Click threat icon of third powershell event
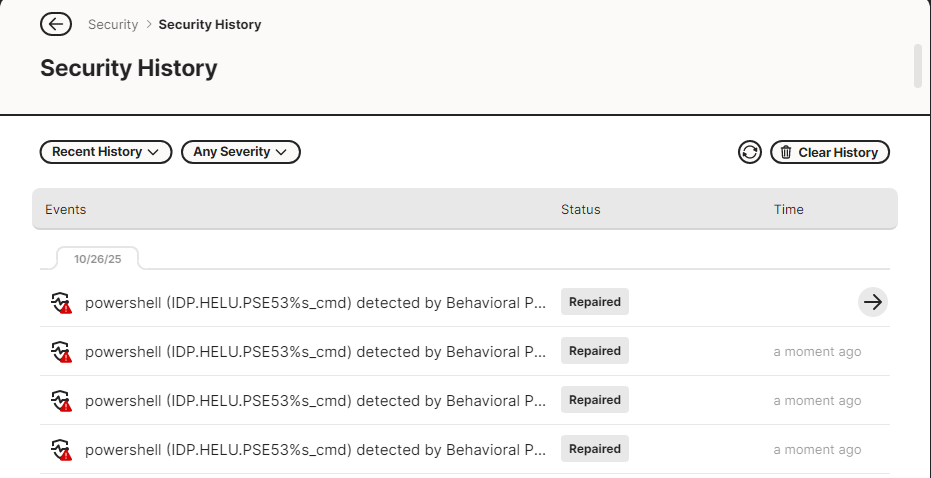This screenshot has height=478, width=931. [x=62, y=401]
